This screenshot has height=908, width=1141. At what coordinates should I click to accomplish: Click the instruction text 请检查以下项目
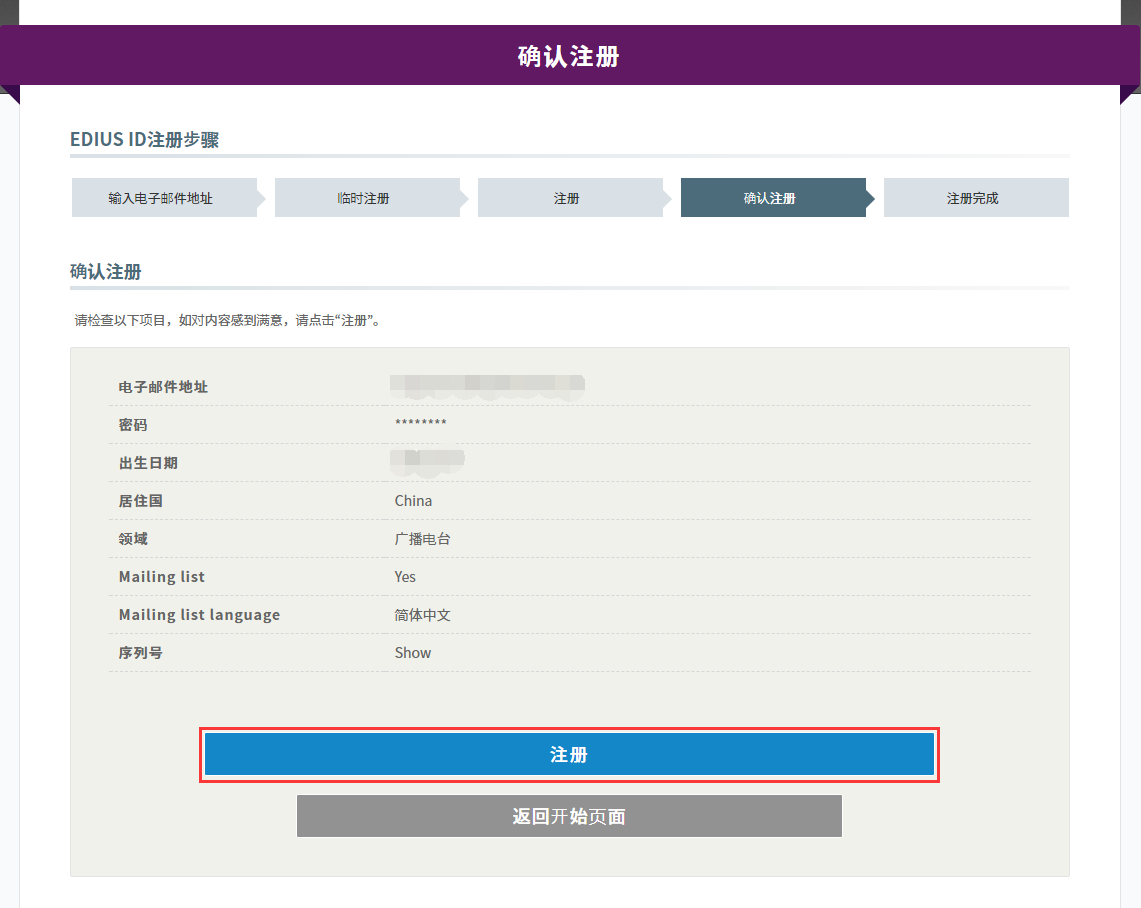(x=228, y=320)
